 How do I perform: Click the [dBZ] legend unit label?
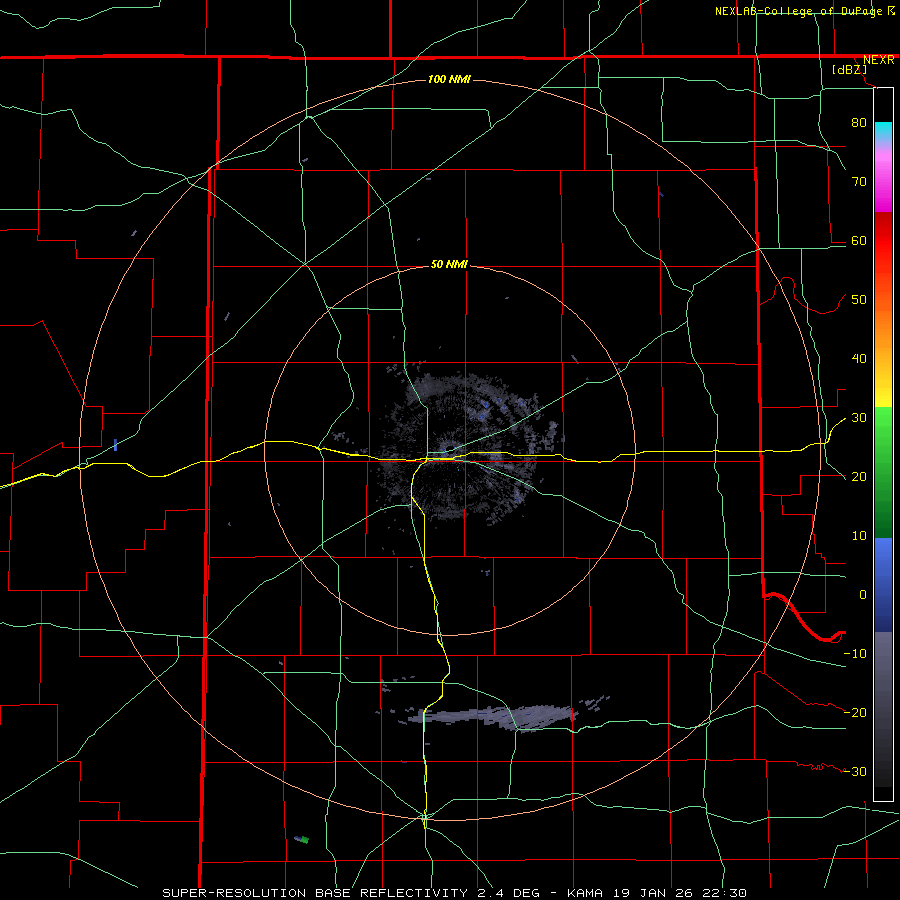pos(849,69)
